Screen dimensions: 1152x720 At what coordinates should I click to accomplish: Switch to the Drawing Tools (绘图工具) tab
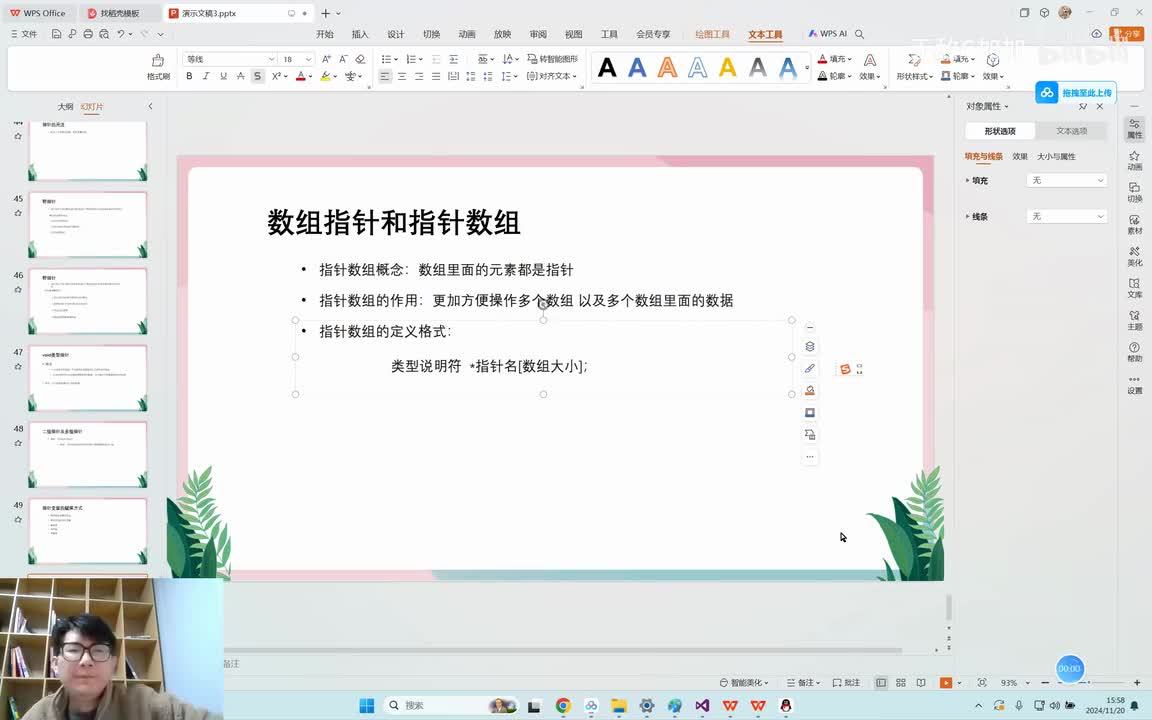712,35
